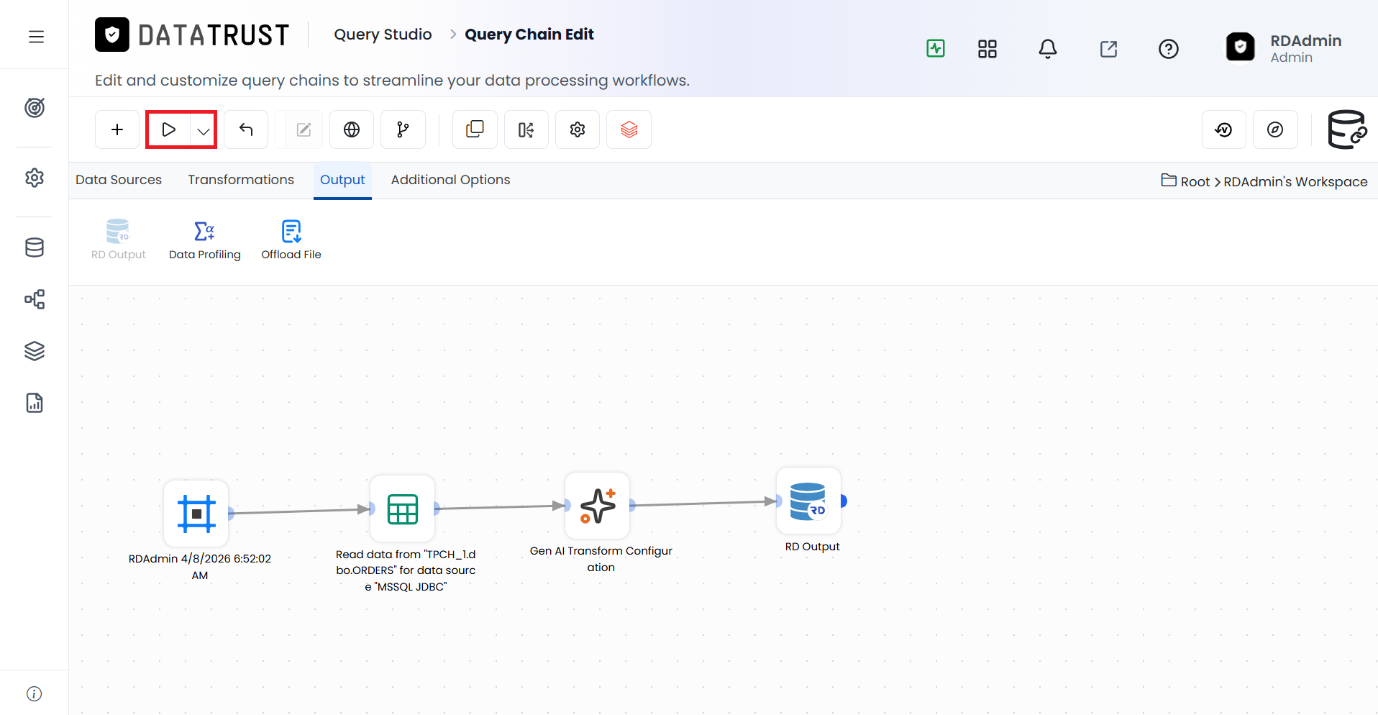
Task: Click the undo arrow toolbar button
Action: [246, 130]
